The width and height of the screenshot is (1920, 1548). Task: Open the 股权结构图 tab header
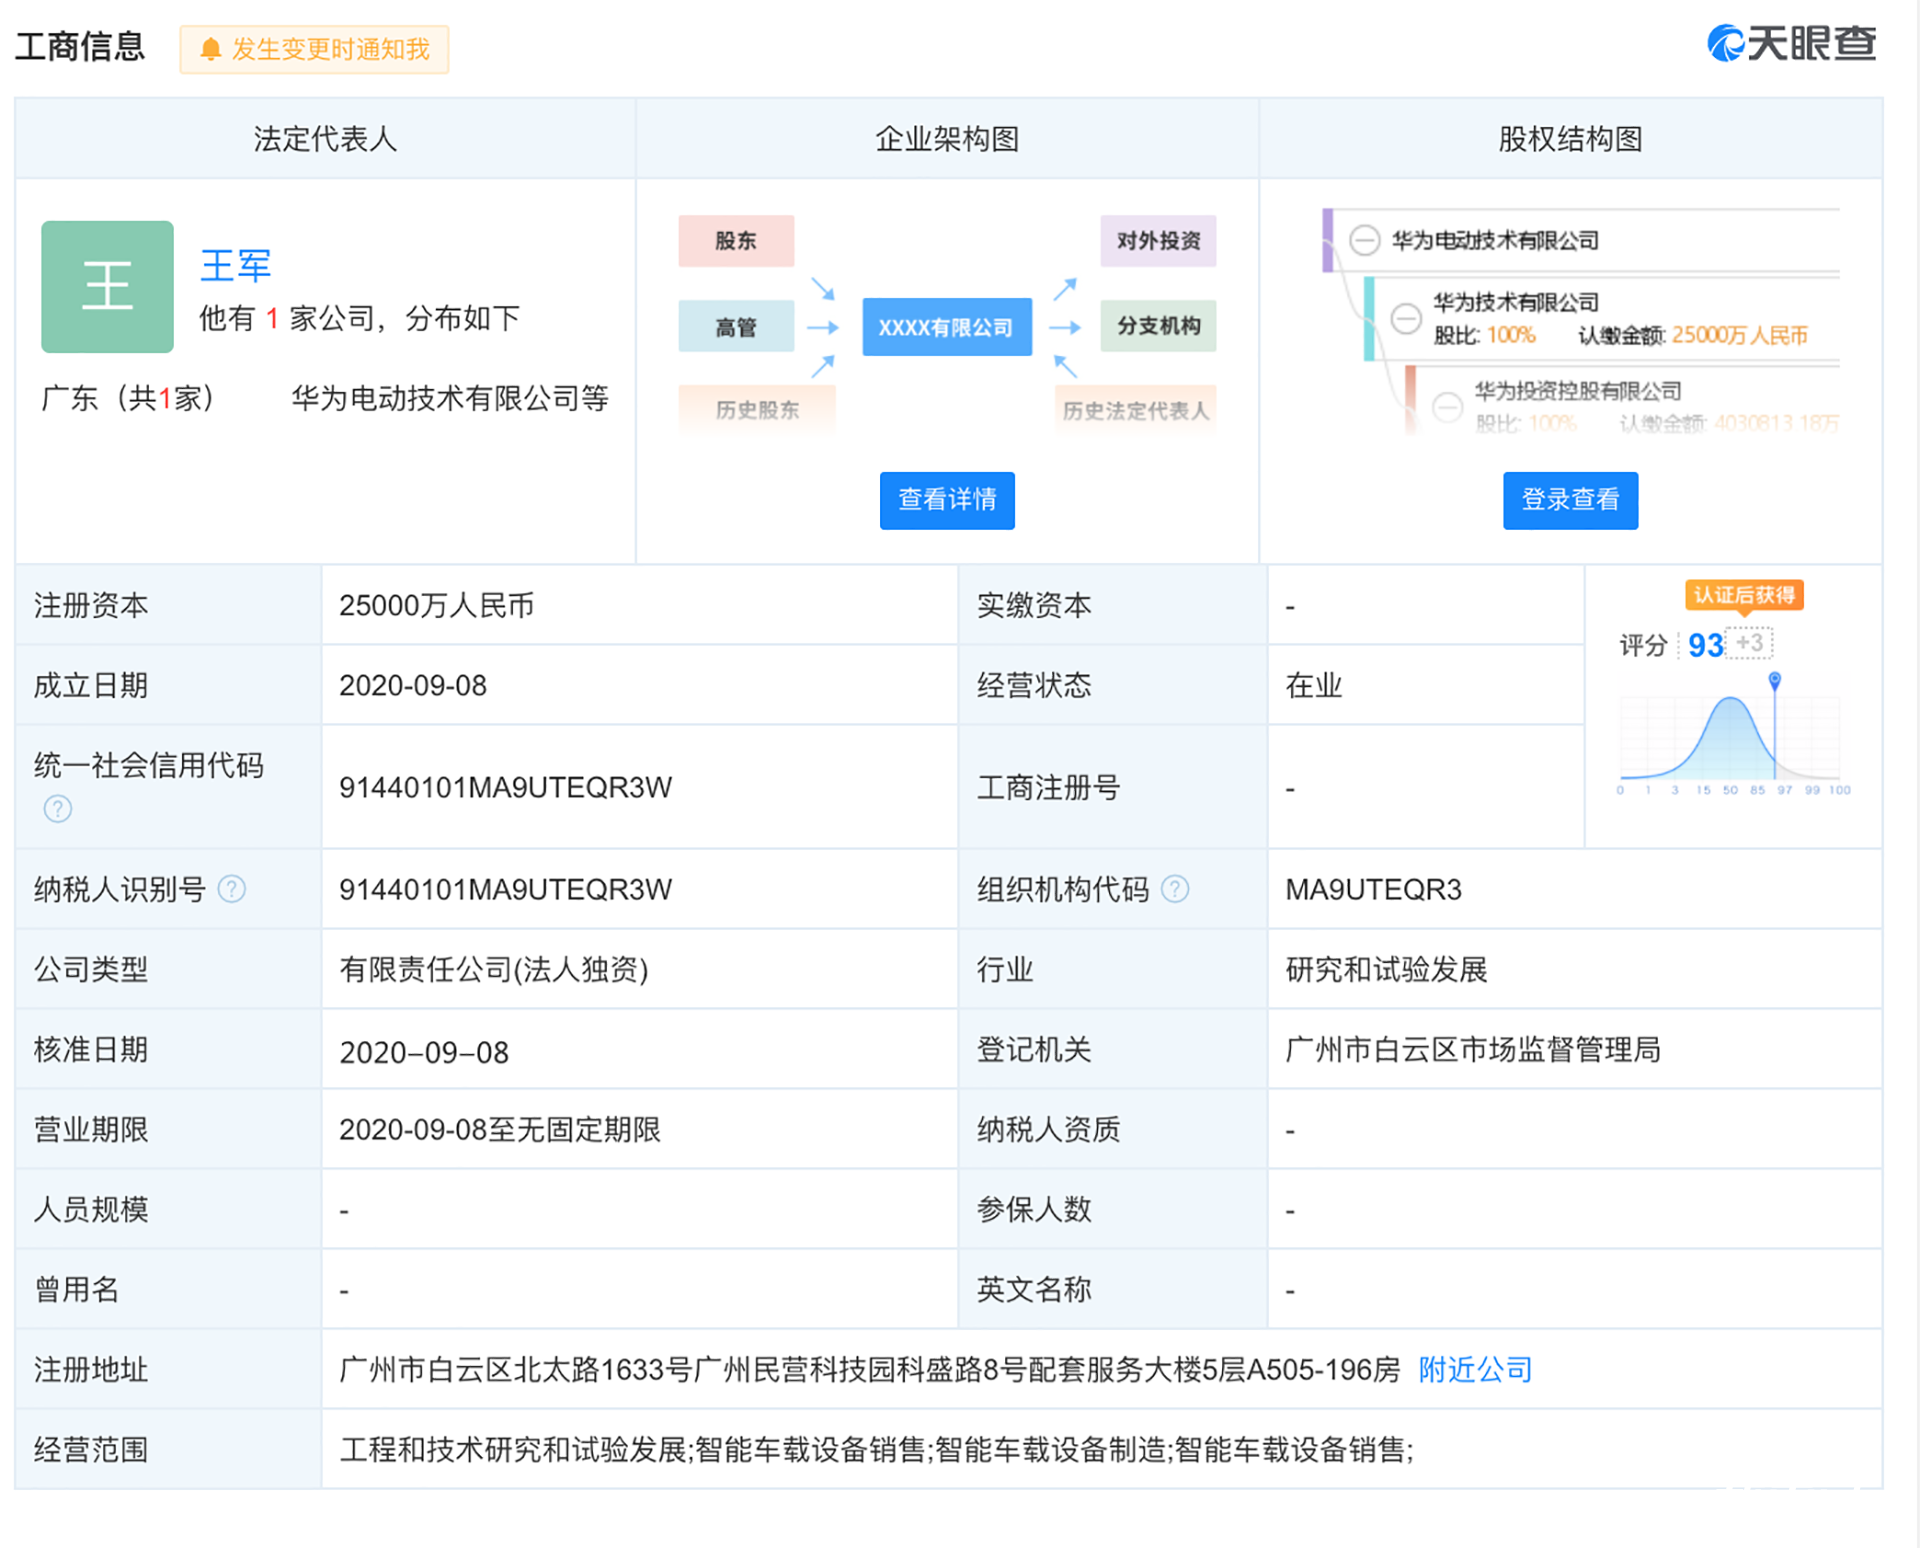[1570, 138]
